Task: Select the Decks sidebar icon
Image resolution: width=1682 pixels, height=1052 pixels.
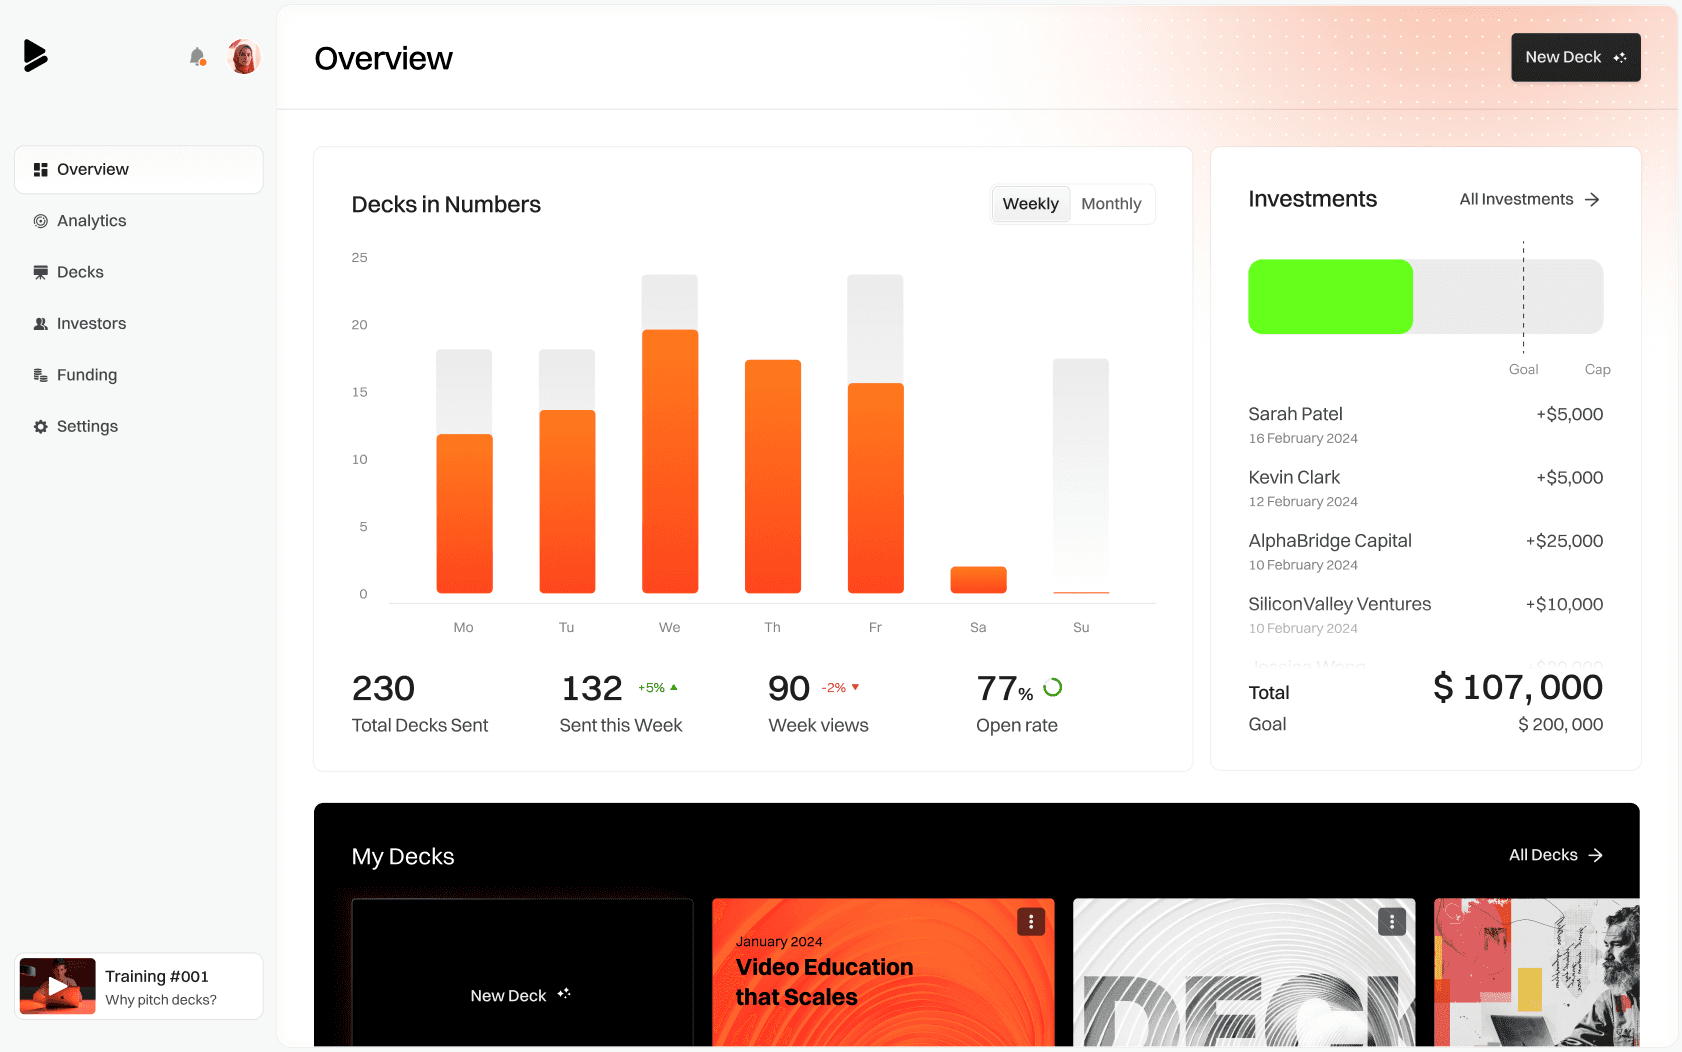Action: [41, 272]
